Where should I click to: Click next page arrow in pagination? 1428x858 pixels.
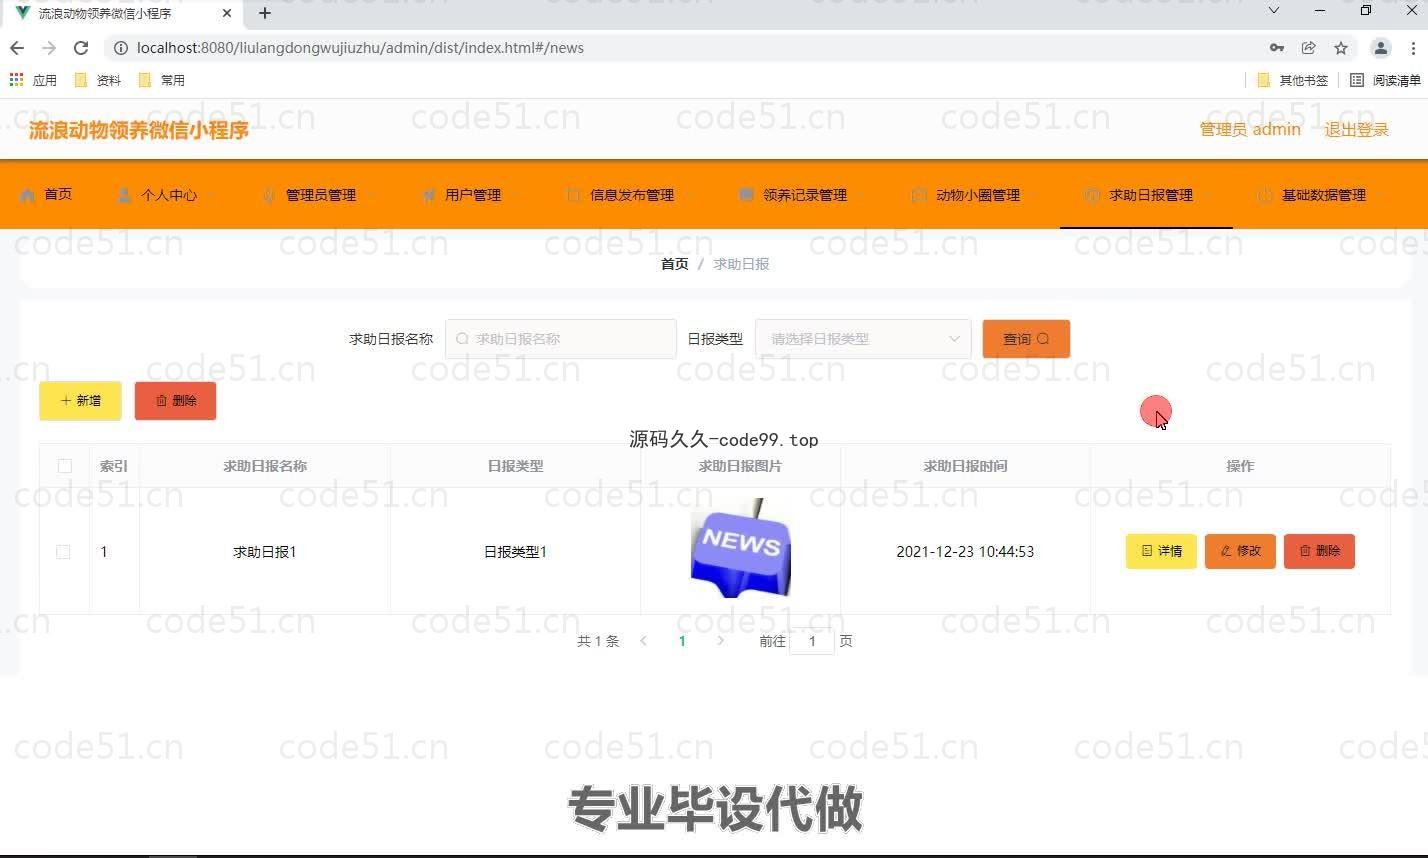click(720, 641)
